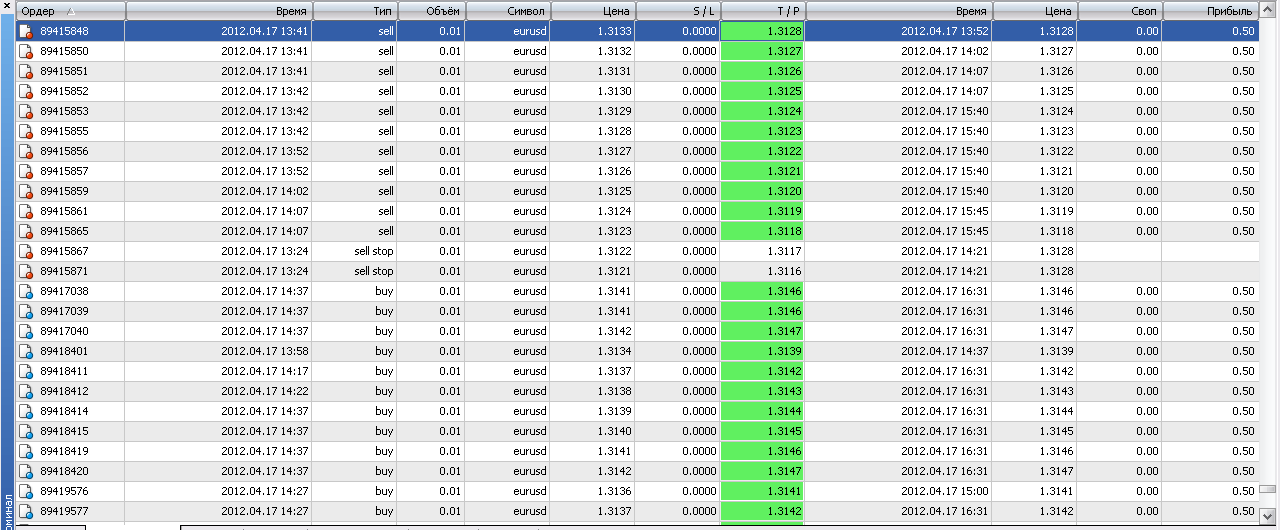Image resolution: width=1280 pixels, height=530 pixels.
Task: Click the buy order icon for 89418415
Action: pyautogui.click(x=26, y=431)
